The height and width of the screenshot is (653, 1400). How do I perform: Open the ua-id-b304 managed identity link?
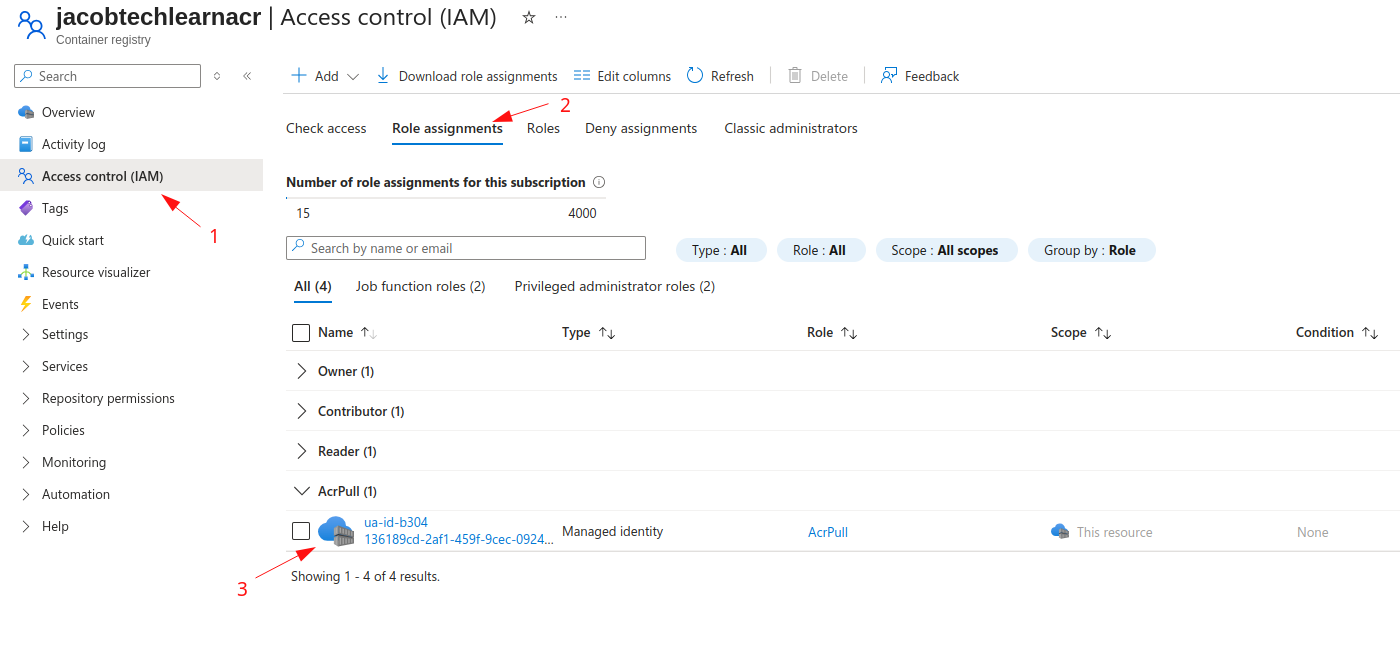(396, 522)
